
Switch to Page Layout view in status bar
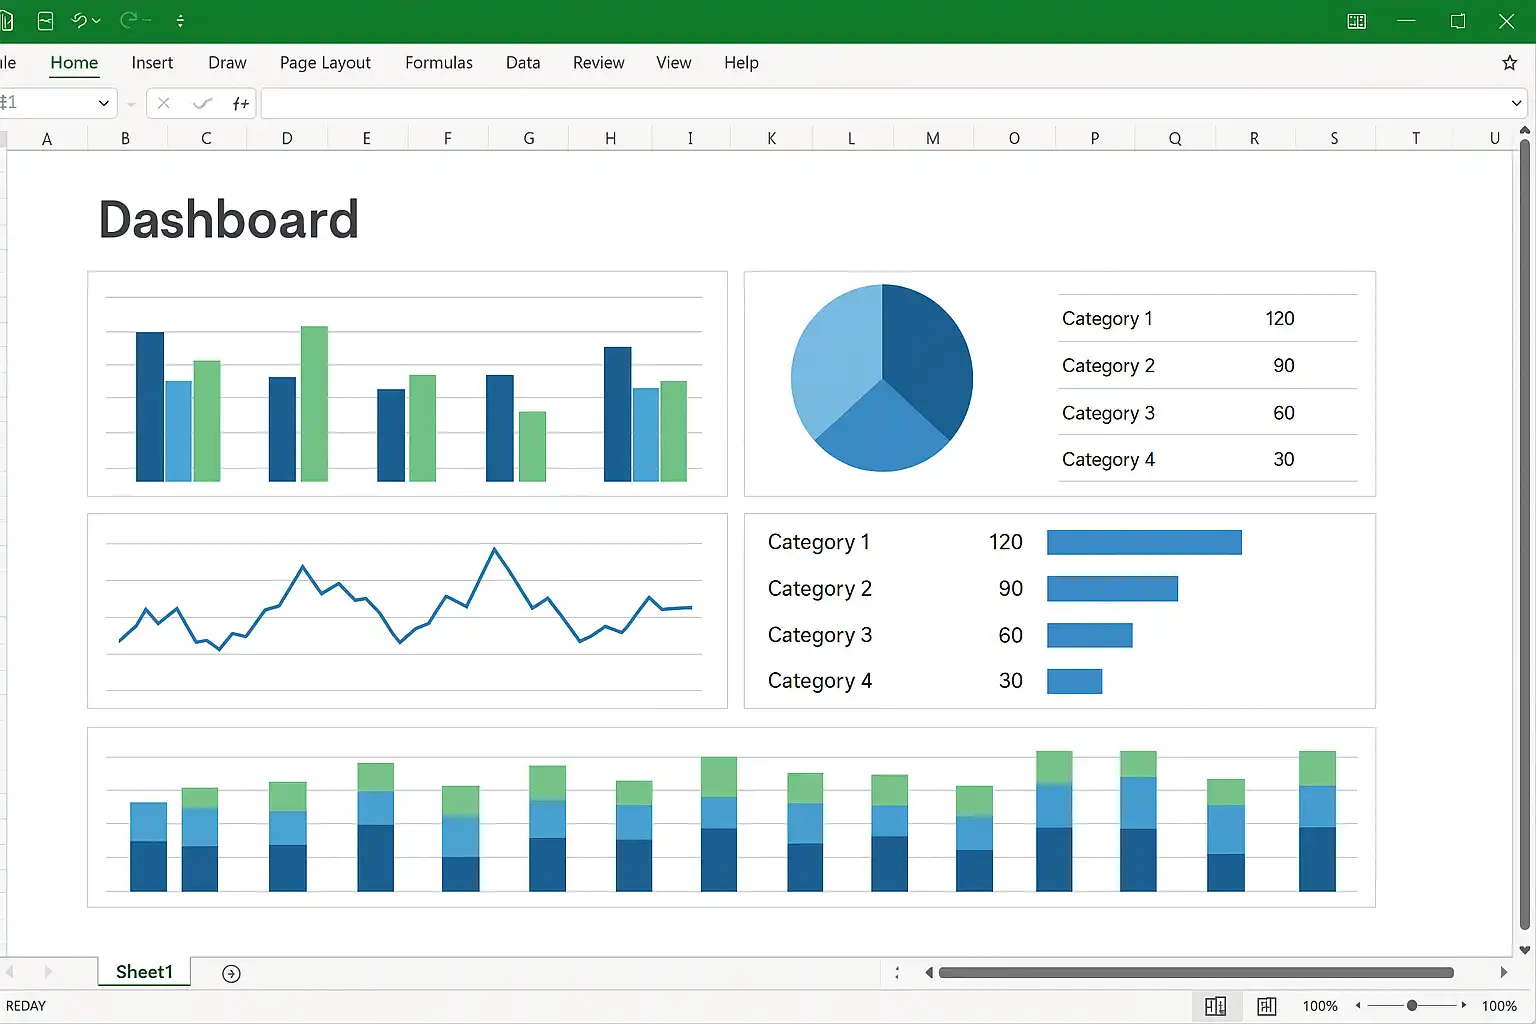(x=1266, y=1006)
